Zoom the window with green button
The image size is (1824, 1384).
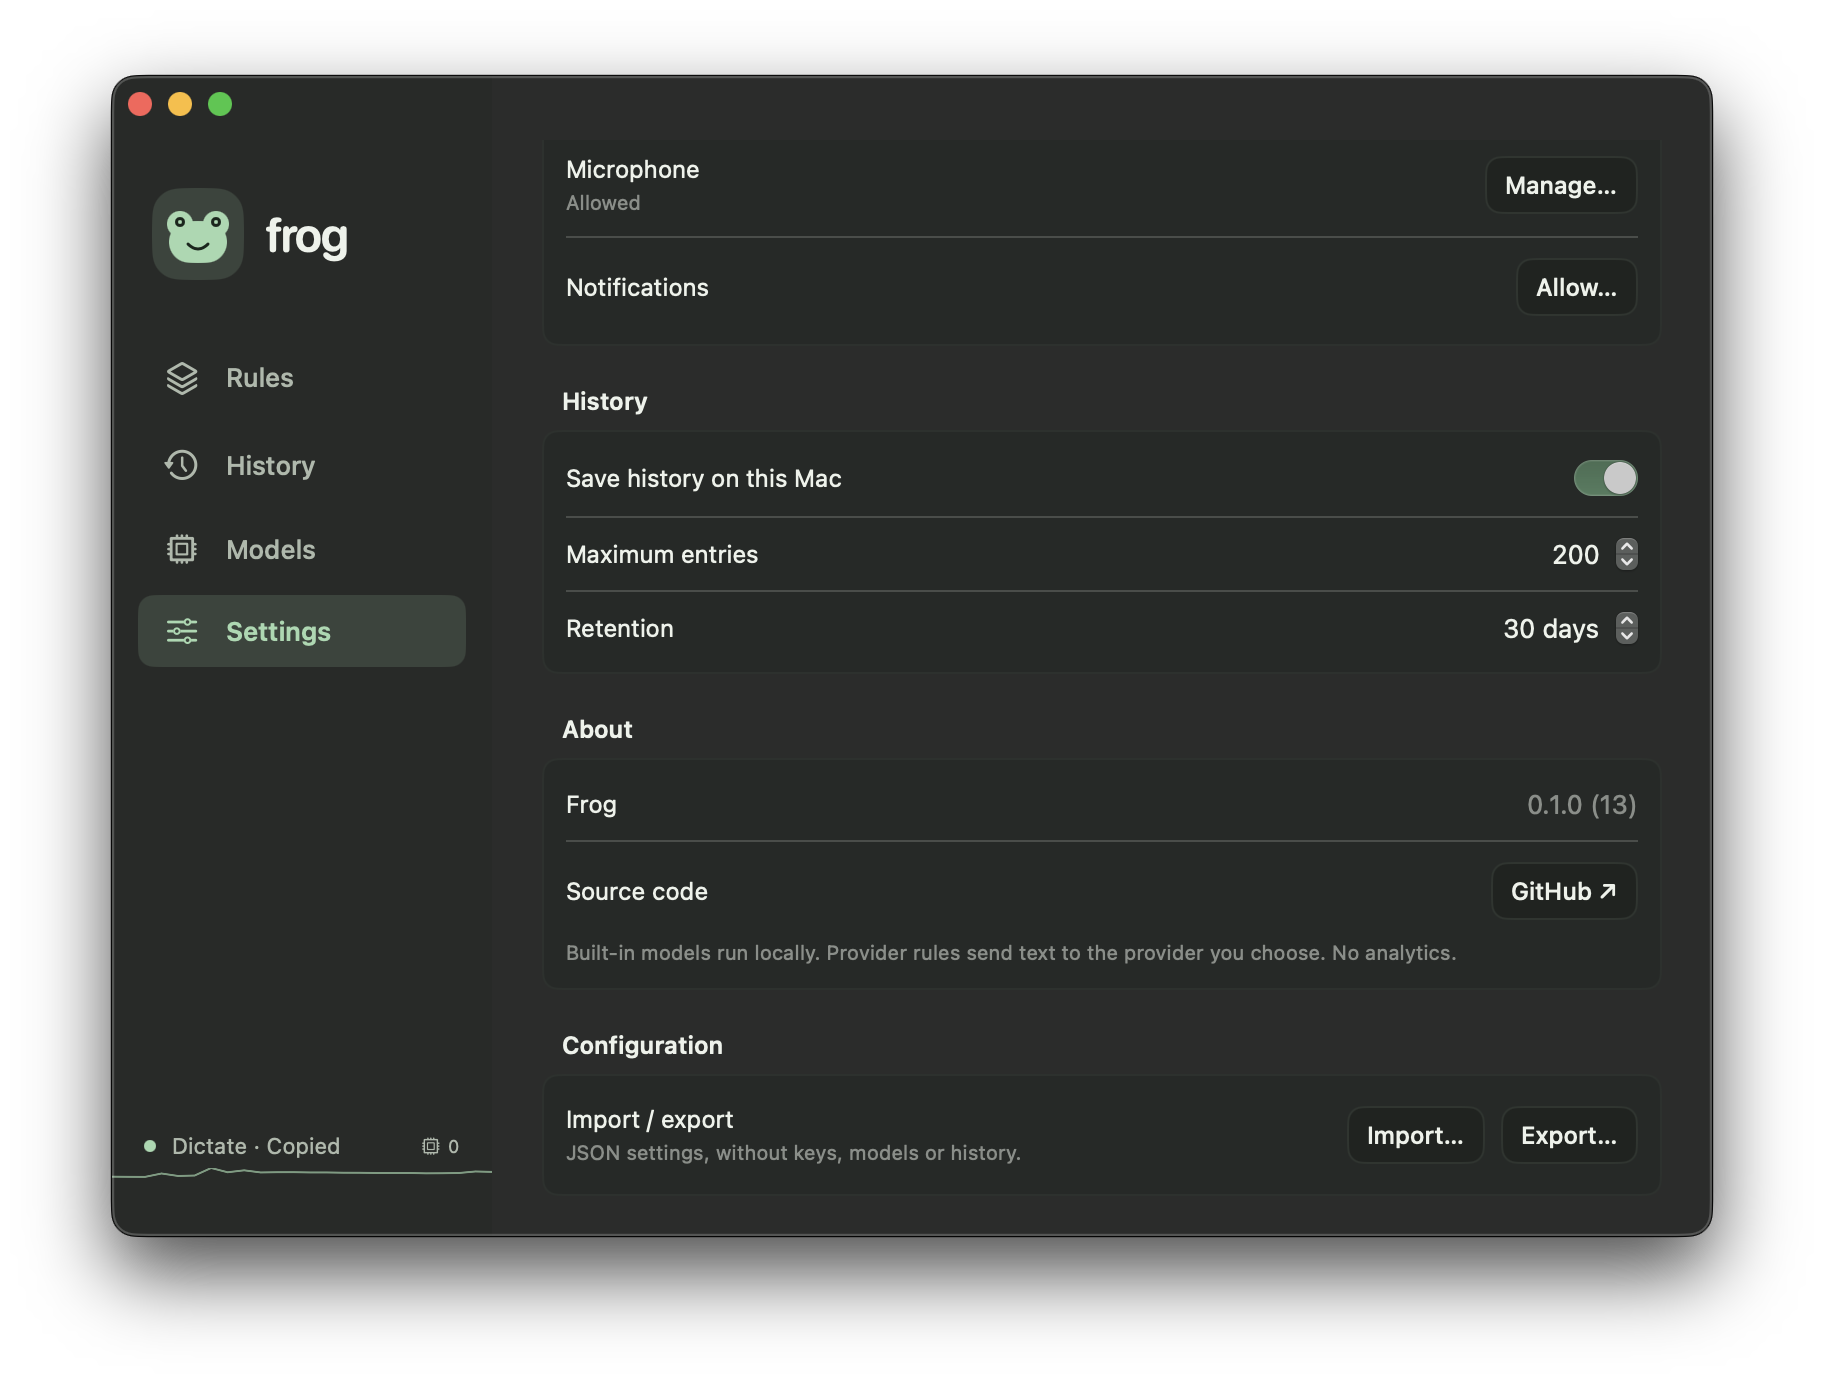click(220, 104)
